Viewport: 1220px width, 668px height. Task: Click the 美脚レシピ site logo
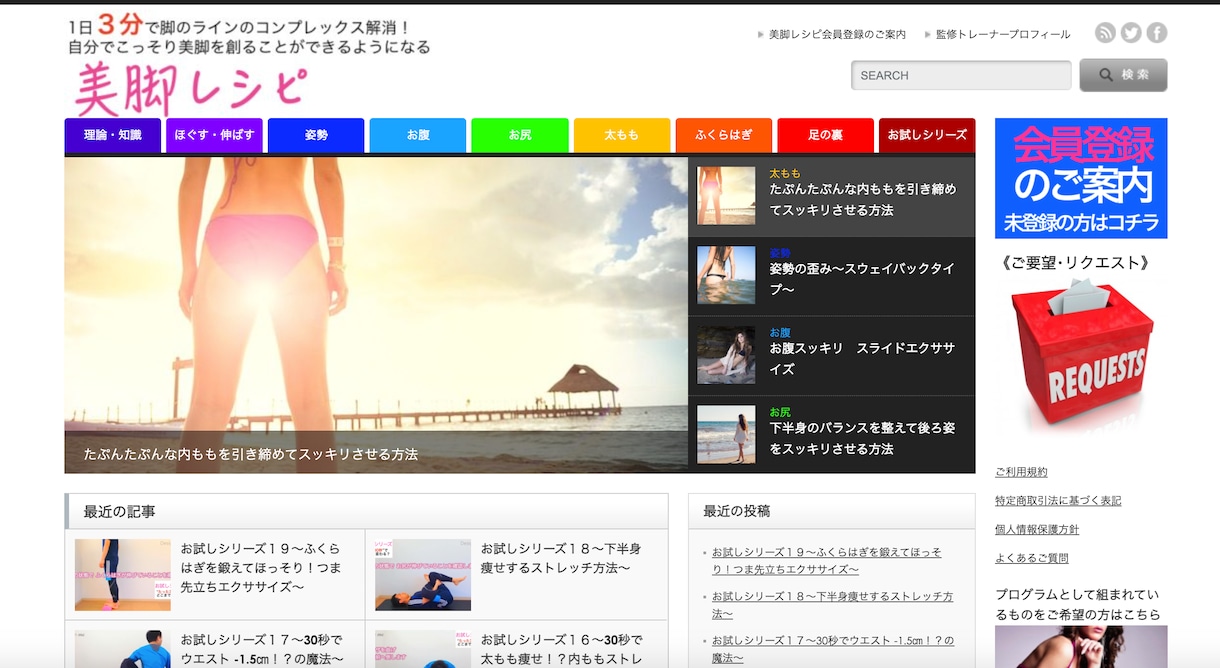click(x=190, y=88)
